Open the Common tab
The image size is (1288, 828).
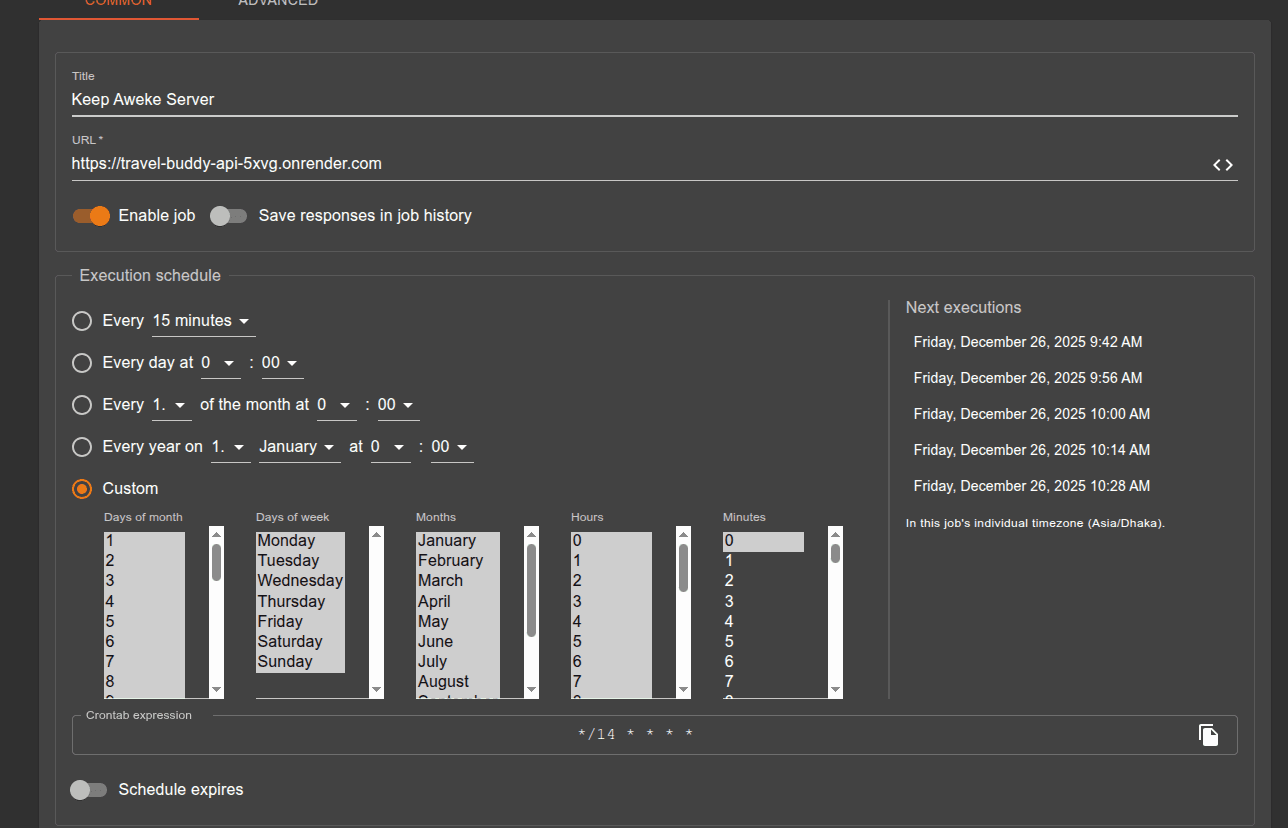[118, 4]
